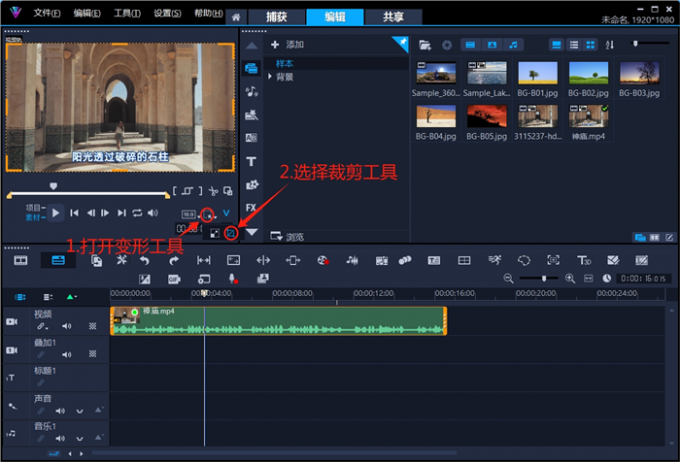Viewport: 680px width, 462px height.
Task: Click the zoom in magnifier on timeline
Action: coord(570,278)
